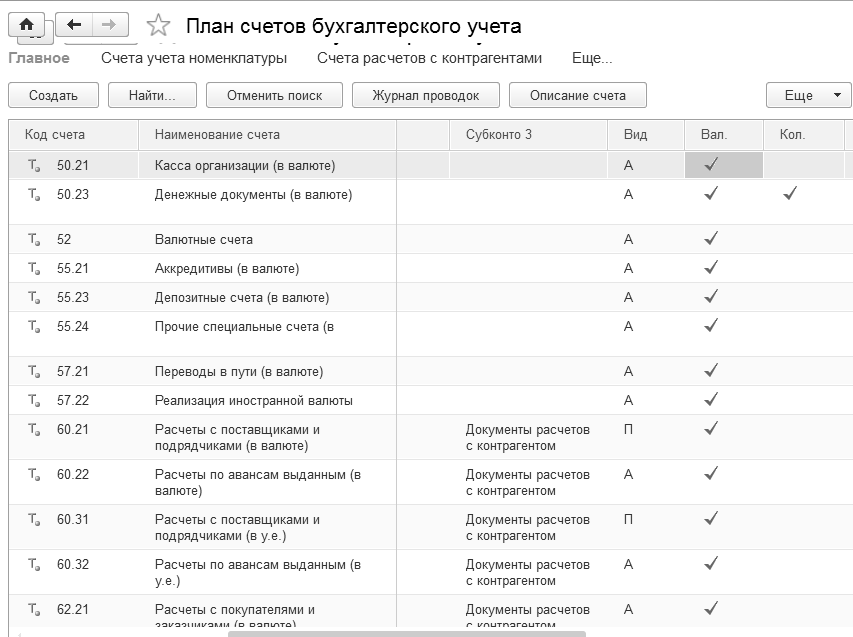Click account icon beside code 52
853x637 pixels.
coord(34,240)
